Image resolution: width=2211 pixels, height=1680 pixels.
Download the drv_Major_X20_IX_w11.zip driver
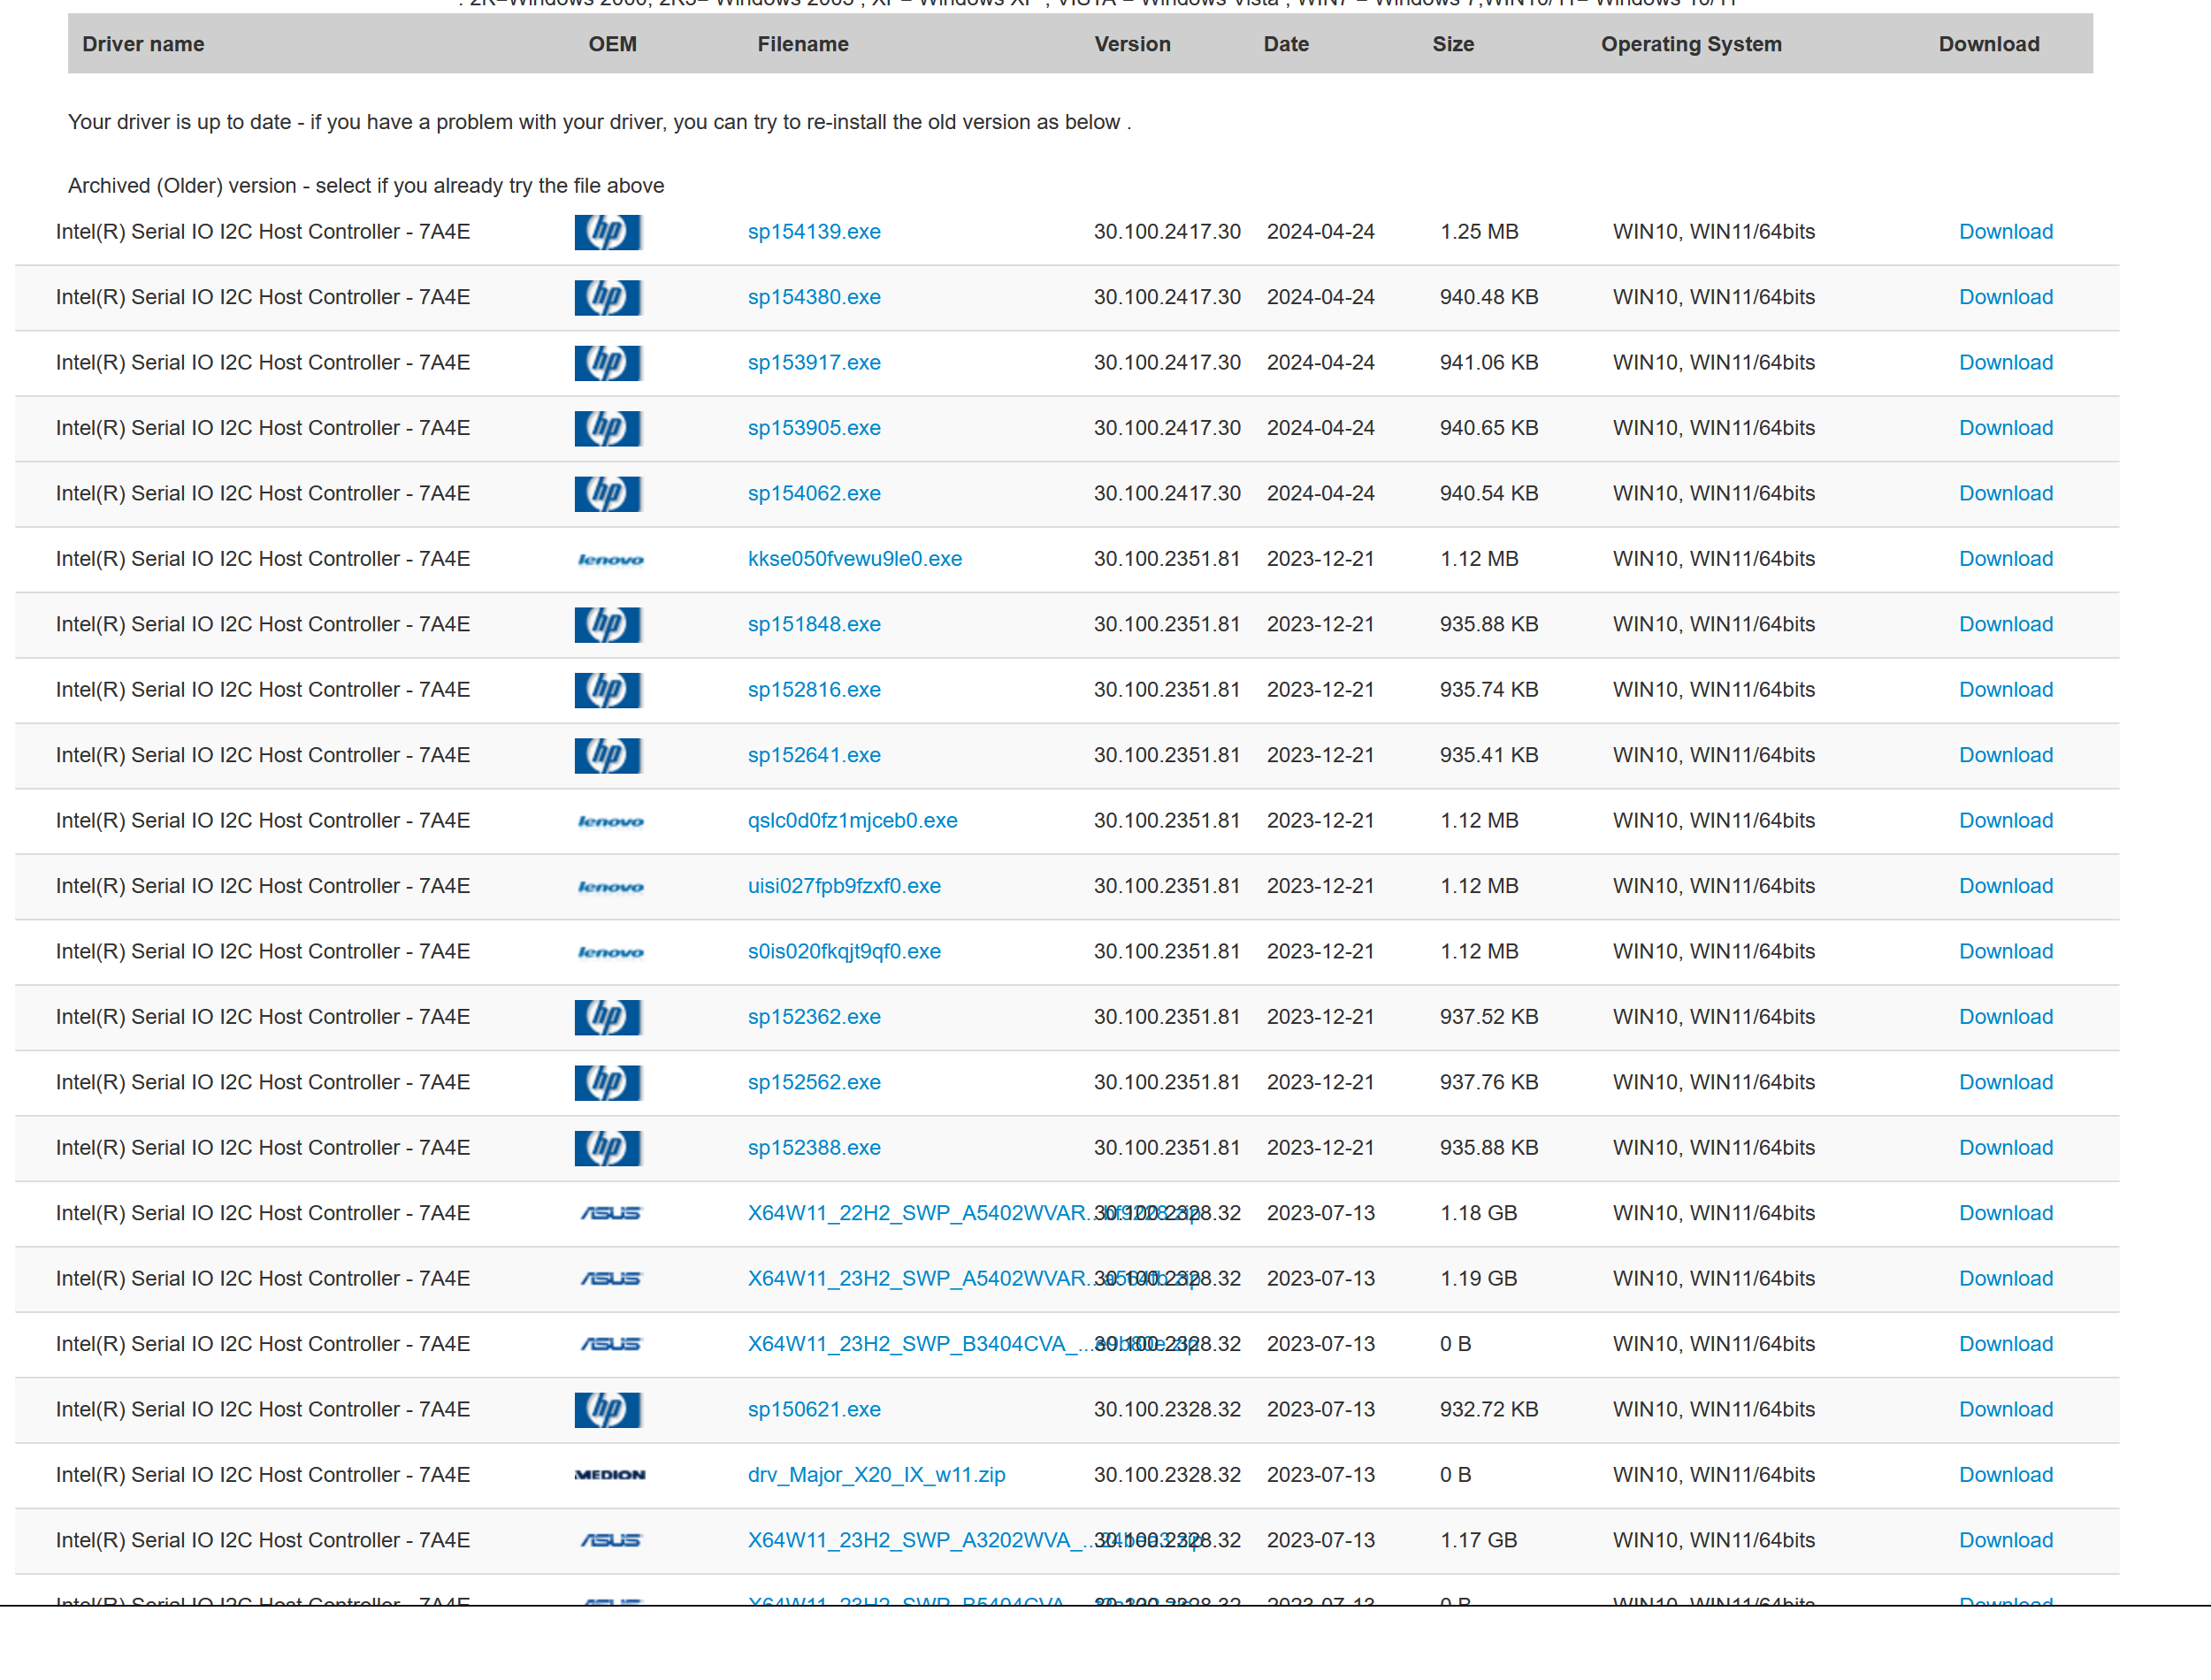(x=2005, y=1475)
